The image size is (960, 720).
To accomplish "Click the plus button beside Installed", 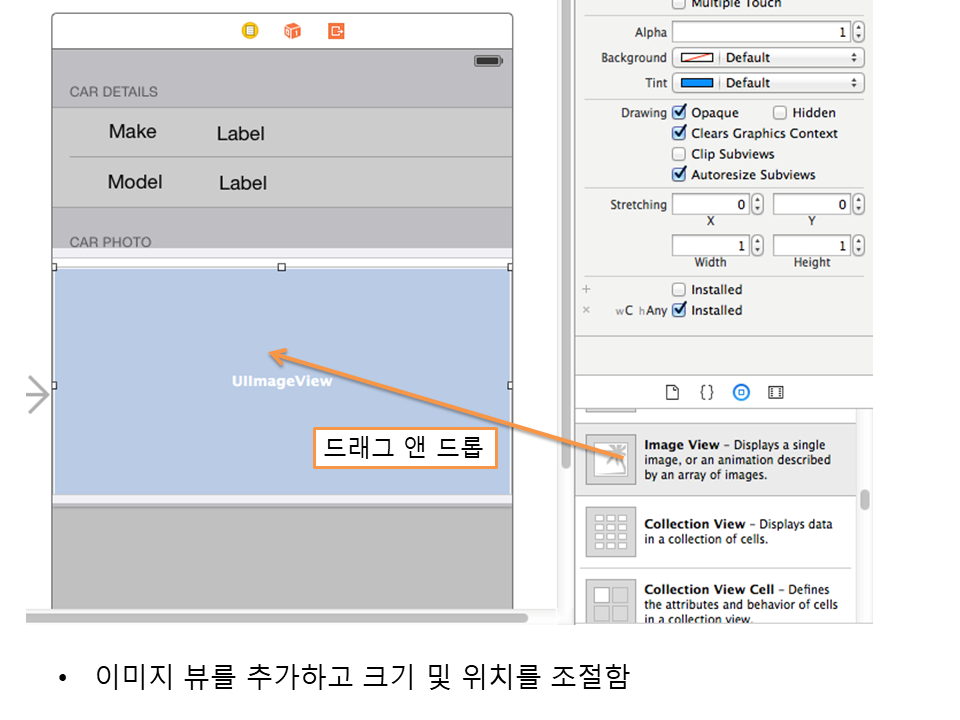I will tap(587, 289).
